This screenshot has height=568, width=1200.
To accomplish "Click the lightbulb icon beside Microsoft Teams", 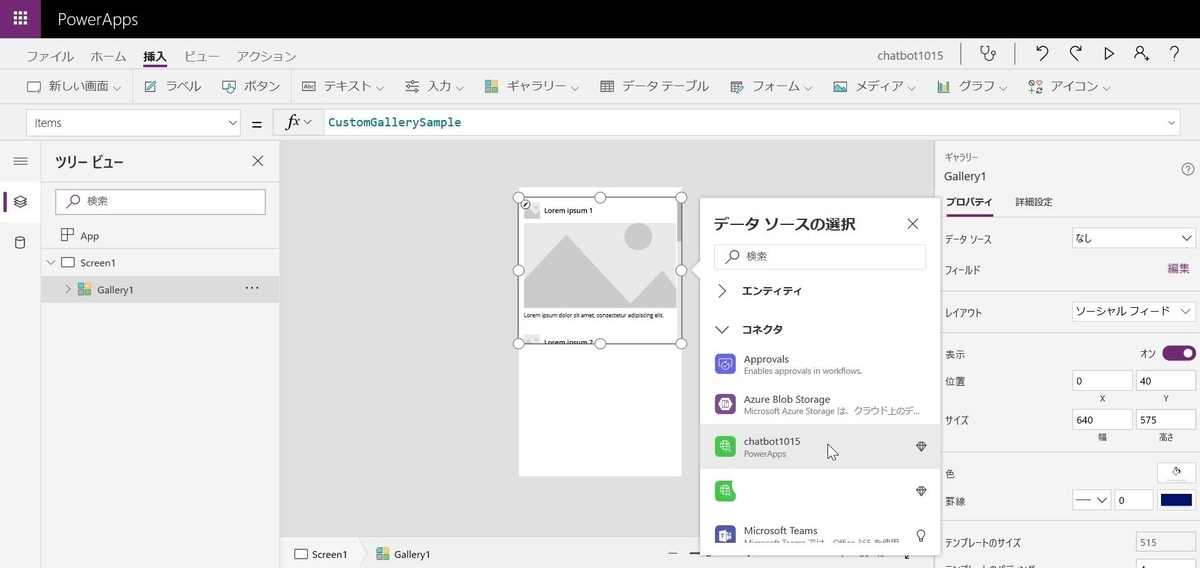I will [x=921, y=536].
